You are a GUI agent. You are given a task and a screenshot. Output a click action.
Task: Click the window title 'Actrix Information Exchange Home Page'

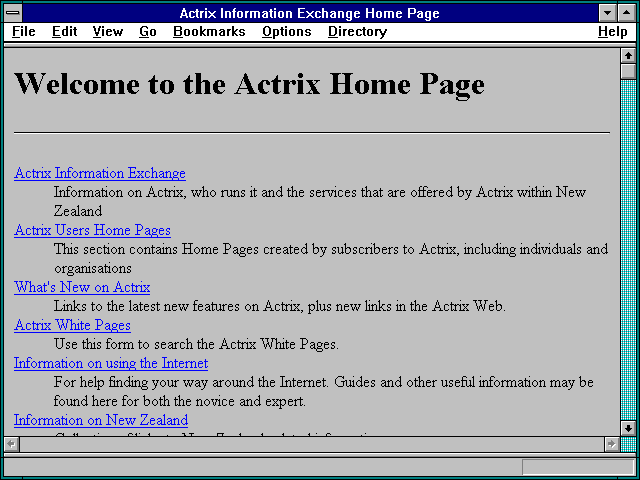(309, 13)
